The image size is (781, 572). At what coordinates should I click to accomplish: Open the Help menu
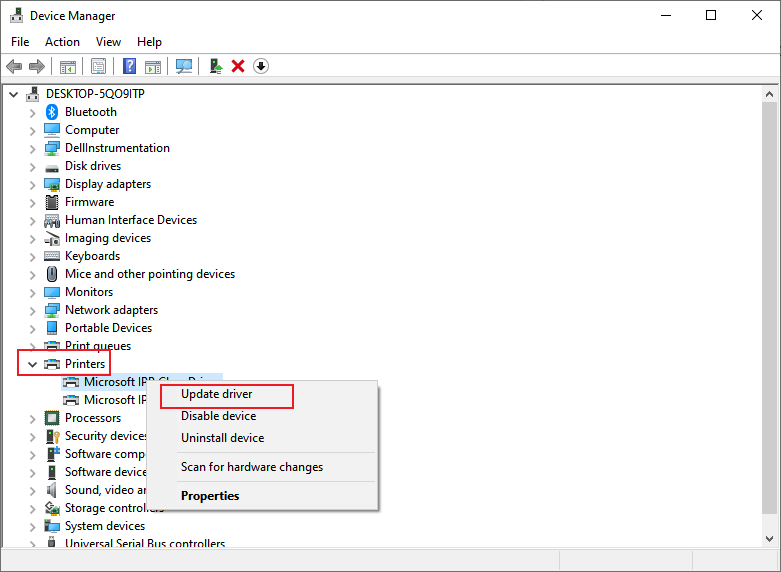[x=149, y=42]
